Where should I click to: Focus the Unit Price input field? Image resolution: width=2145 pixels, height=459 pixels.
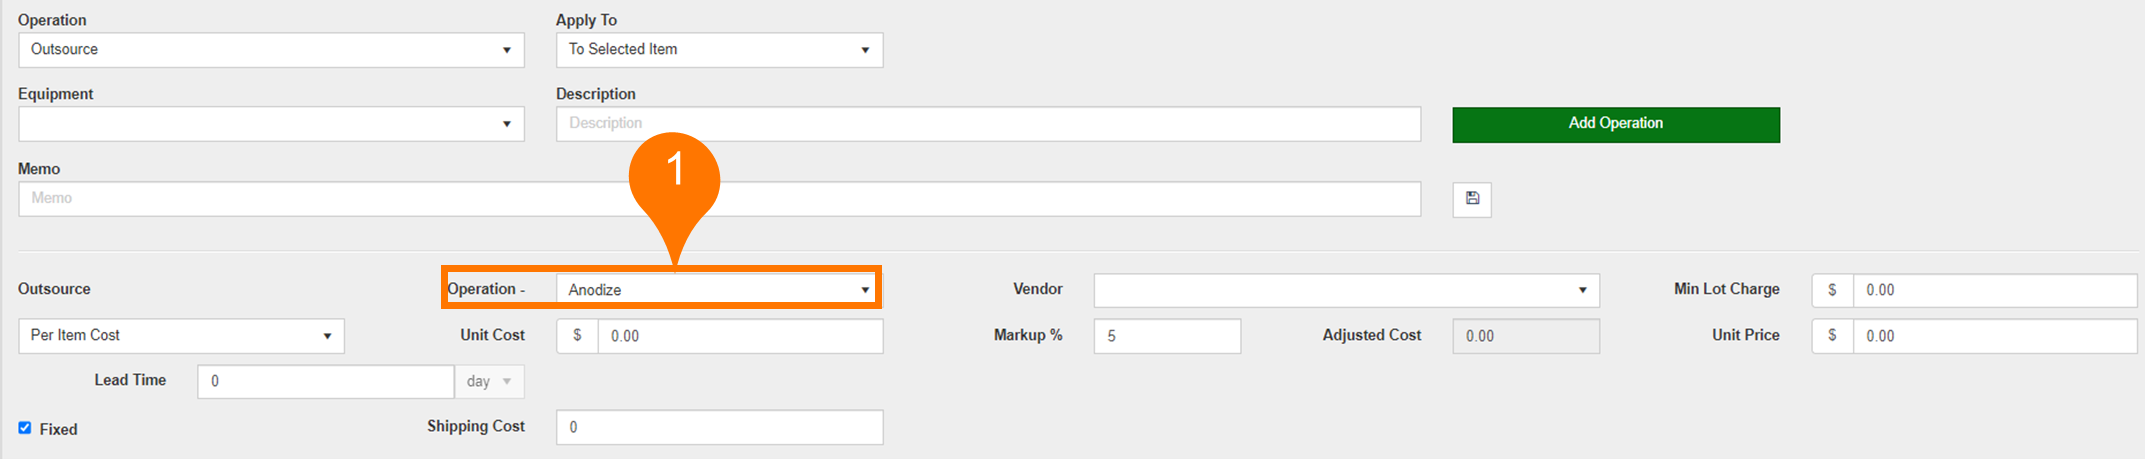1993,336
